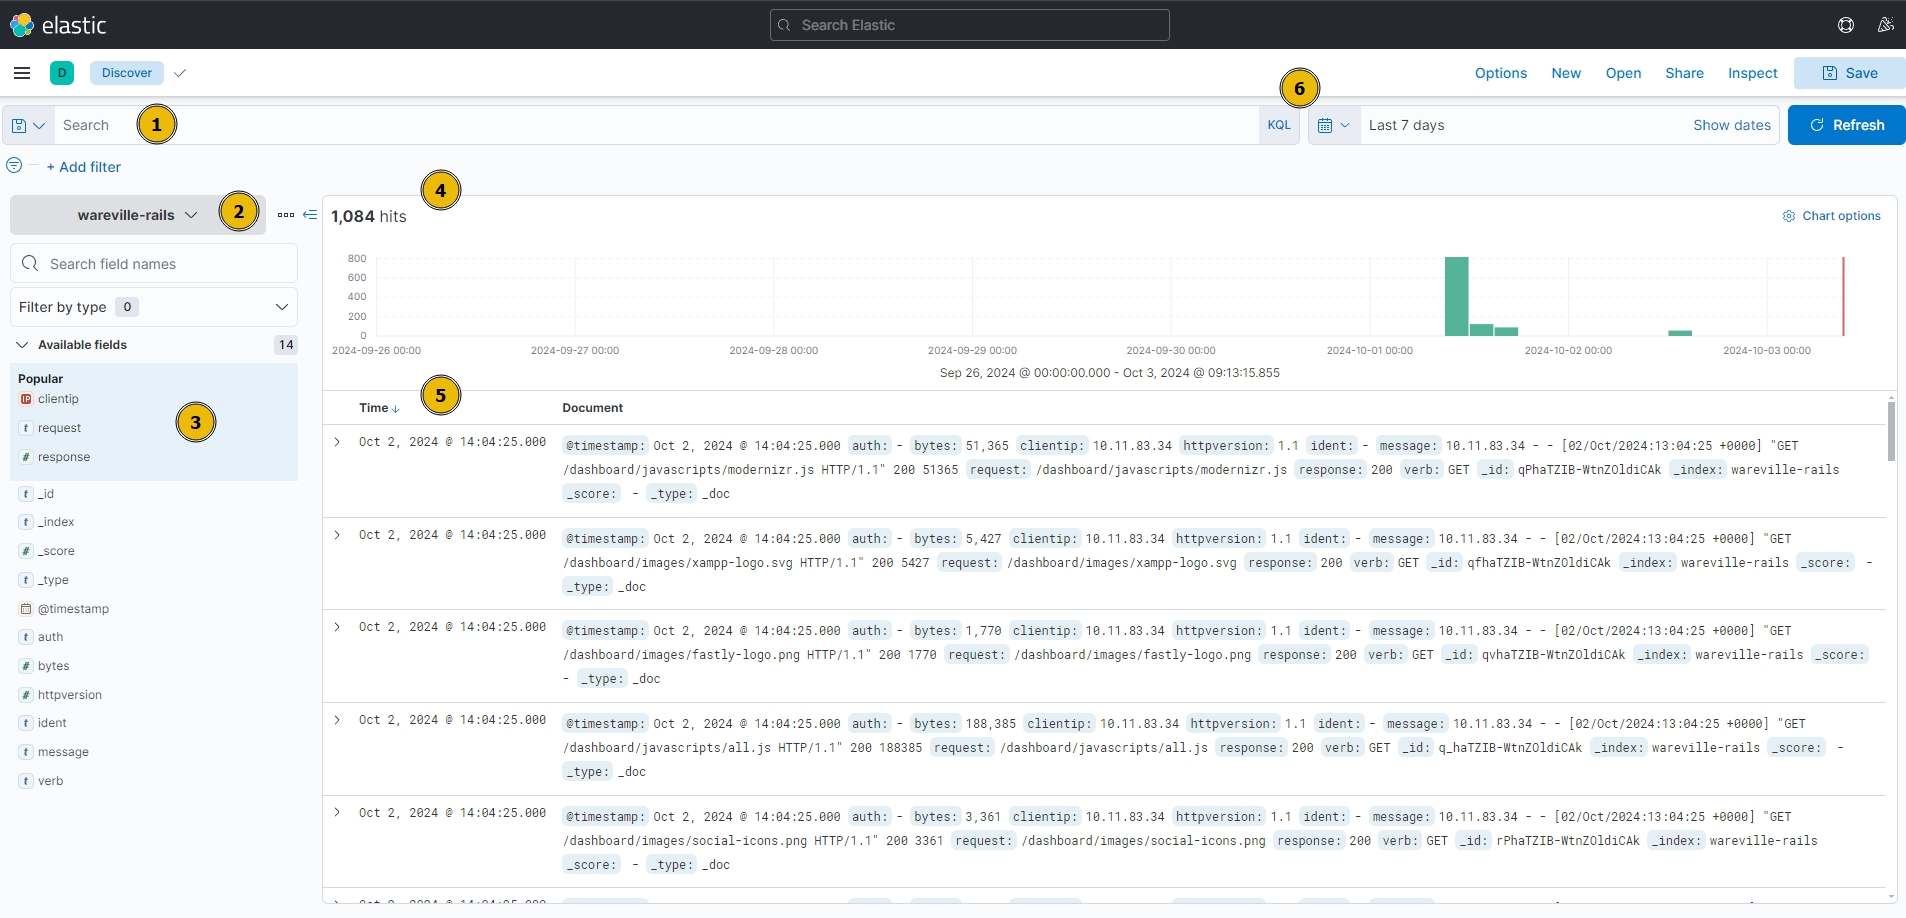Focus the Search field names box
The image size is (1906, 918).
[154, 263]
